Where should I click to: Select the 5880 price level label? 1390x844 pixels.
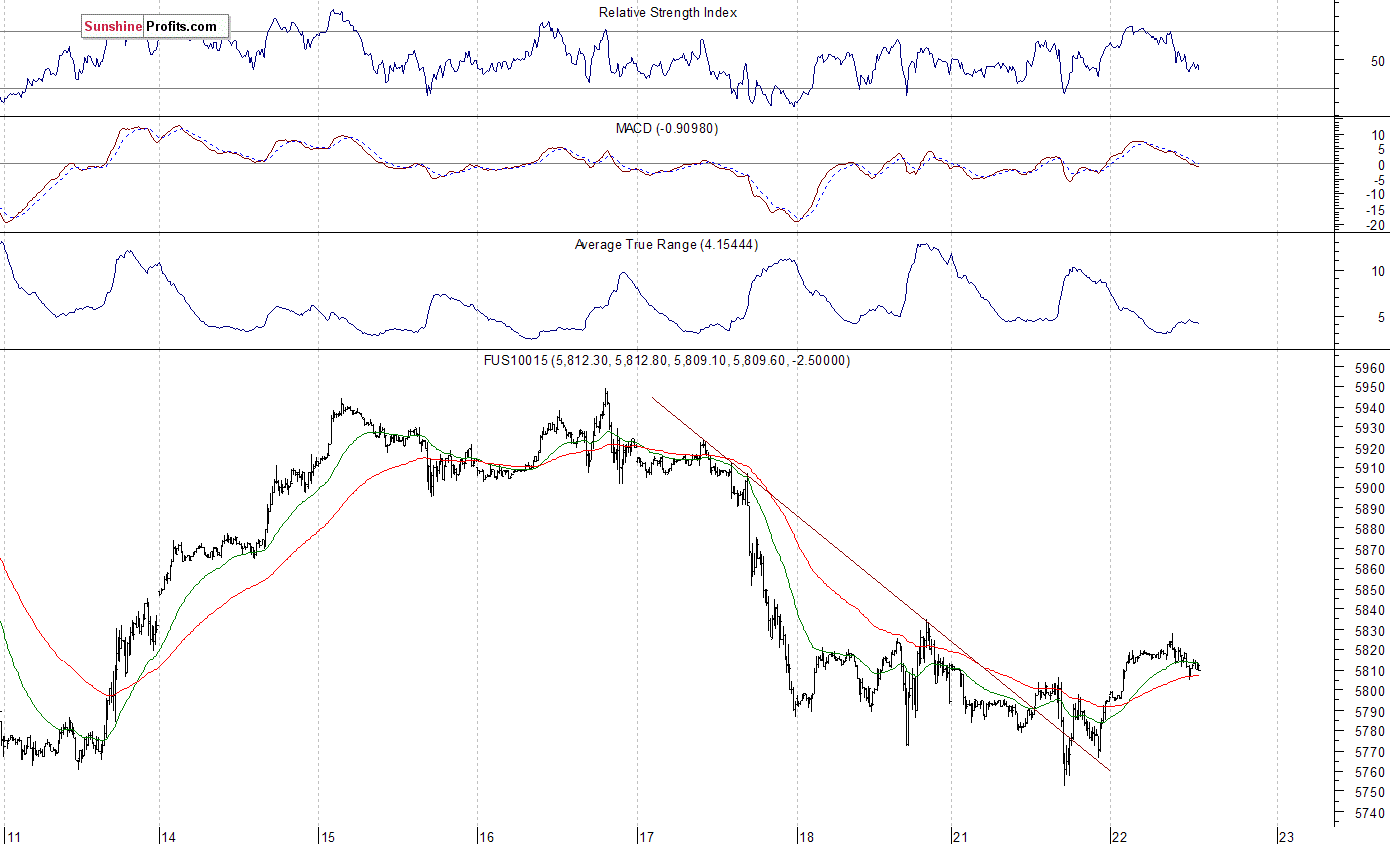[1370, 530]
